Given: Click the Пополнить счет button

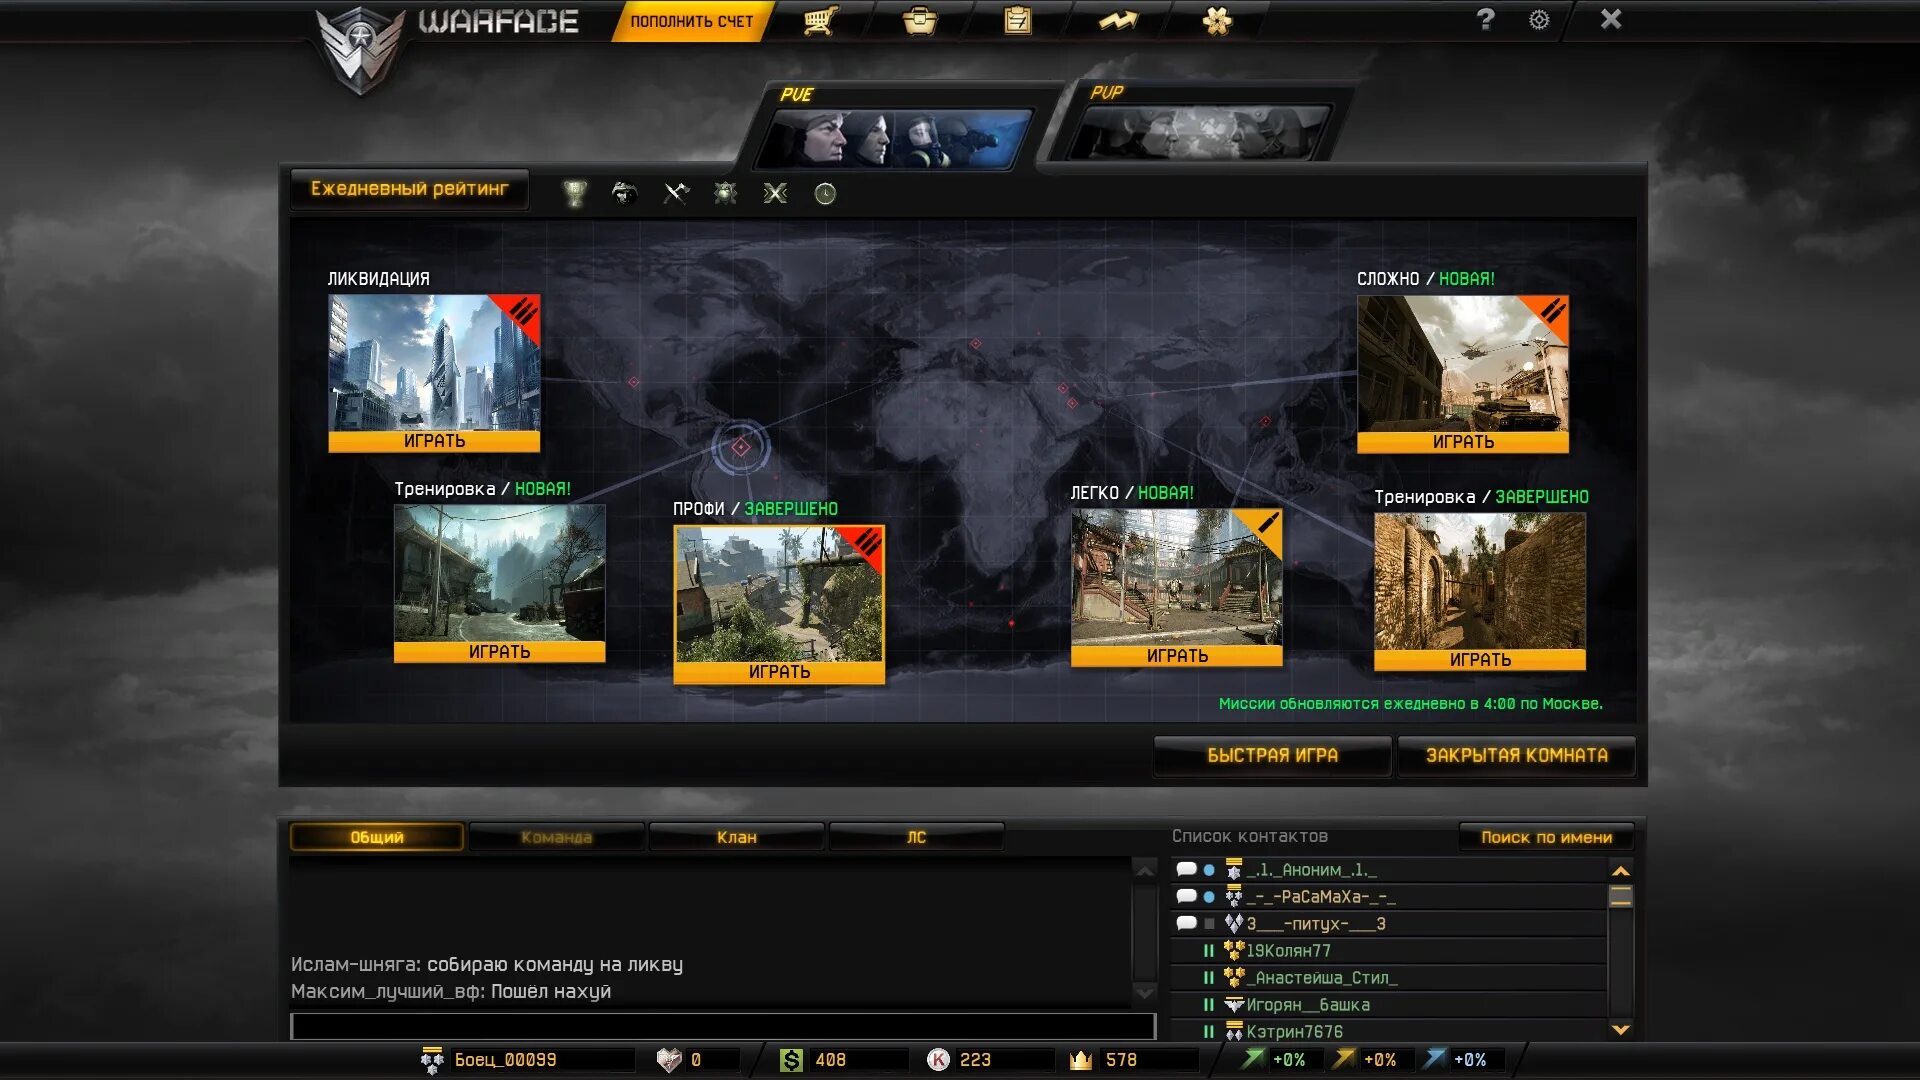Looking at the screenshot, I should pyautogui.click(x=691, y=21).
